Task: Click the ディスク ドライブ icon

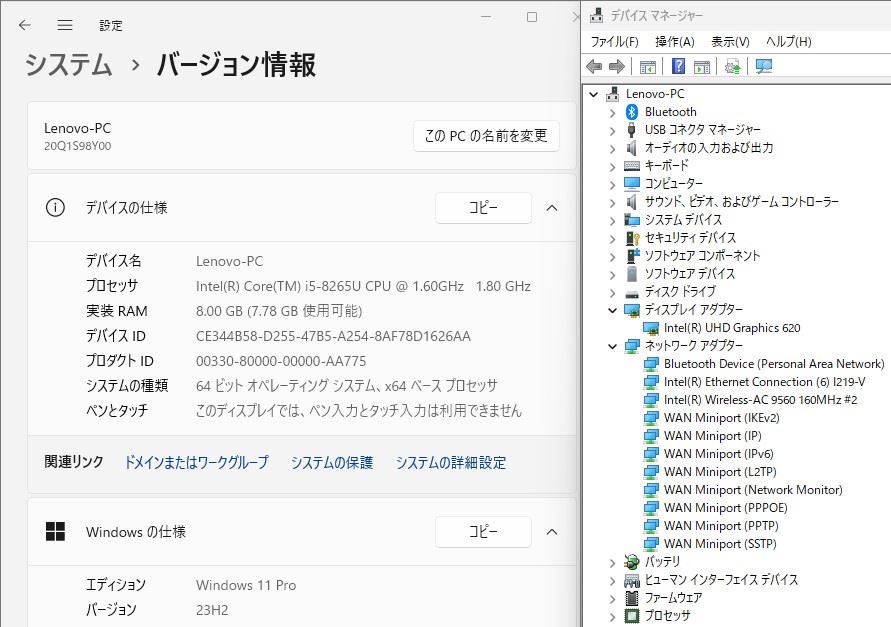Action: click(632, 293)
